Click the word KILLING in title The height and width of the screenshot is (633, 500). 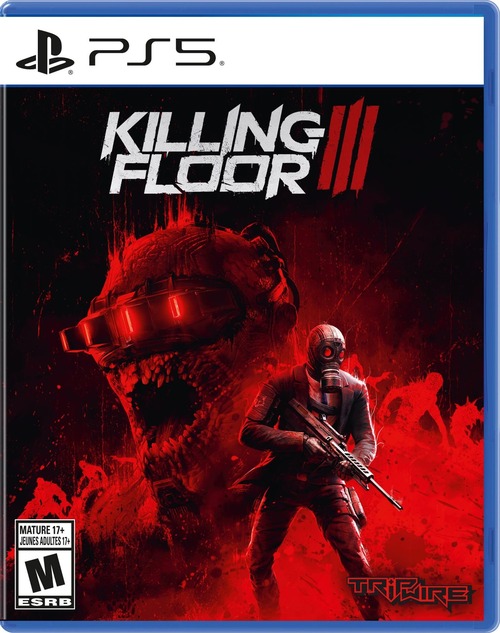click(x=210, y=132)
